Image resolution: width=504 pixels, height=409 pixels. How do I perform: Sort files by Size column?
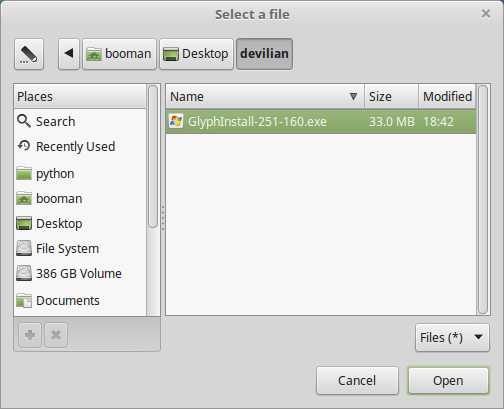pos(391,97)
